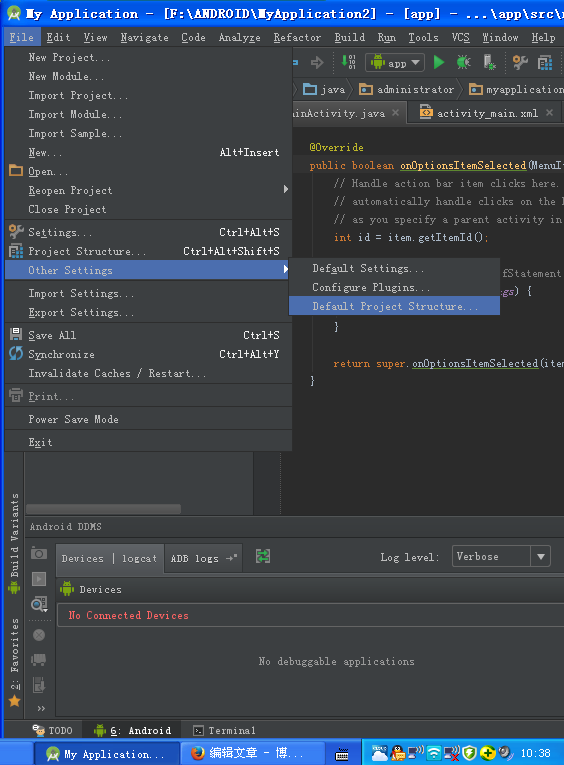Image resolution: width=564 pixels, height=765 pixels.
Task: Click the Make Project binary arrow icon
Action: click(348, 62)
